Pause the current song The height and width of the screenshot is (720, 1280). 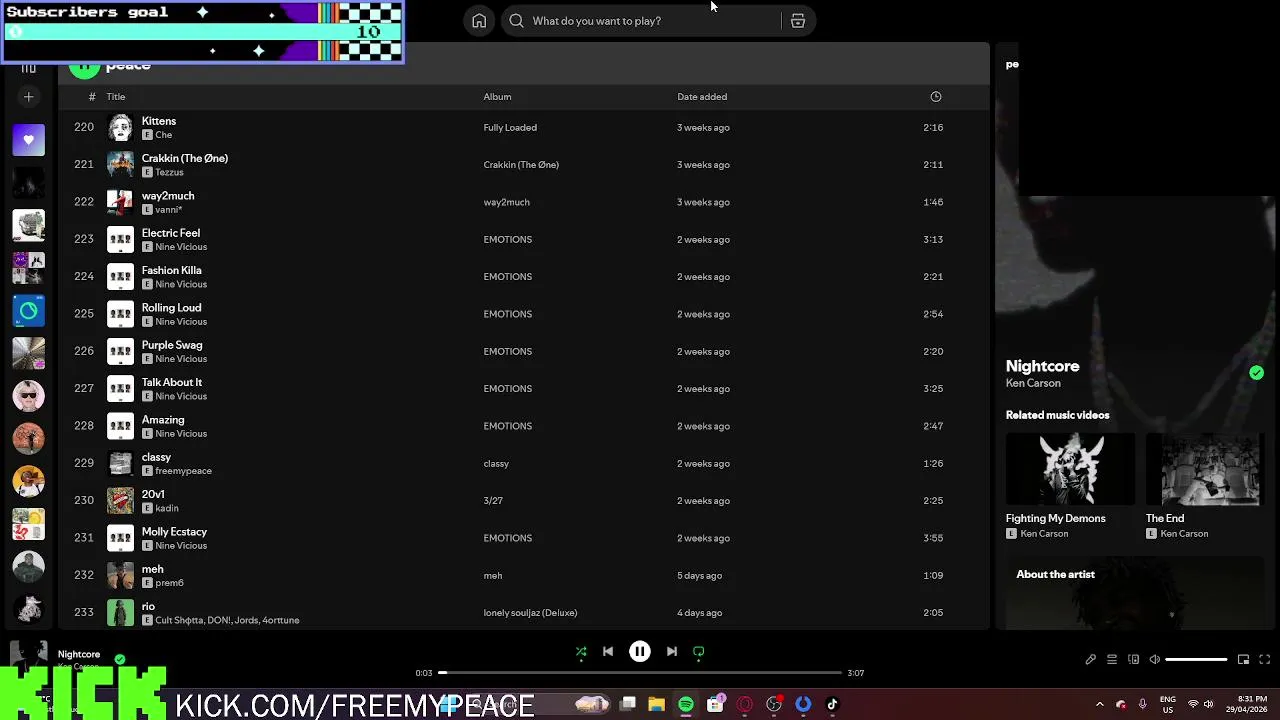pos(640,652)
